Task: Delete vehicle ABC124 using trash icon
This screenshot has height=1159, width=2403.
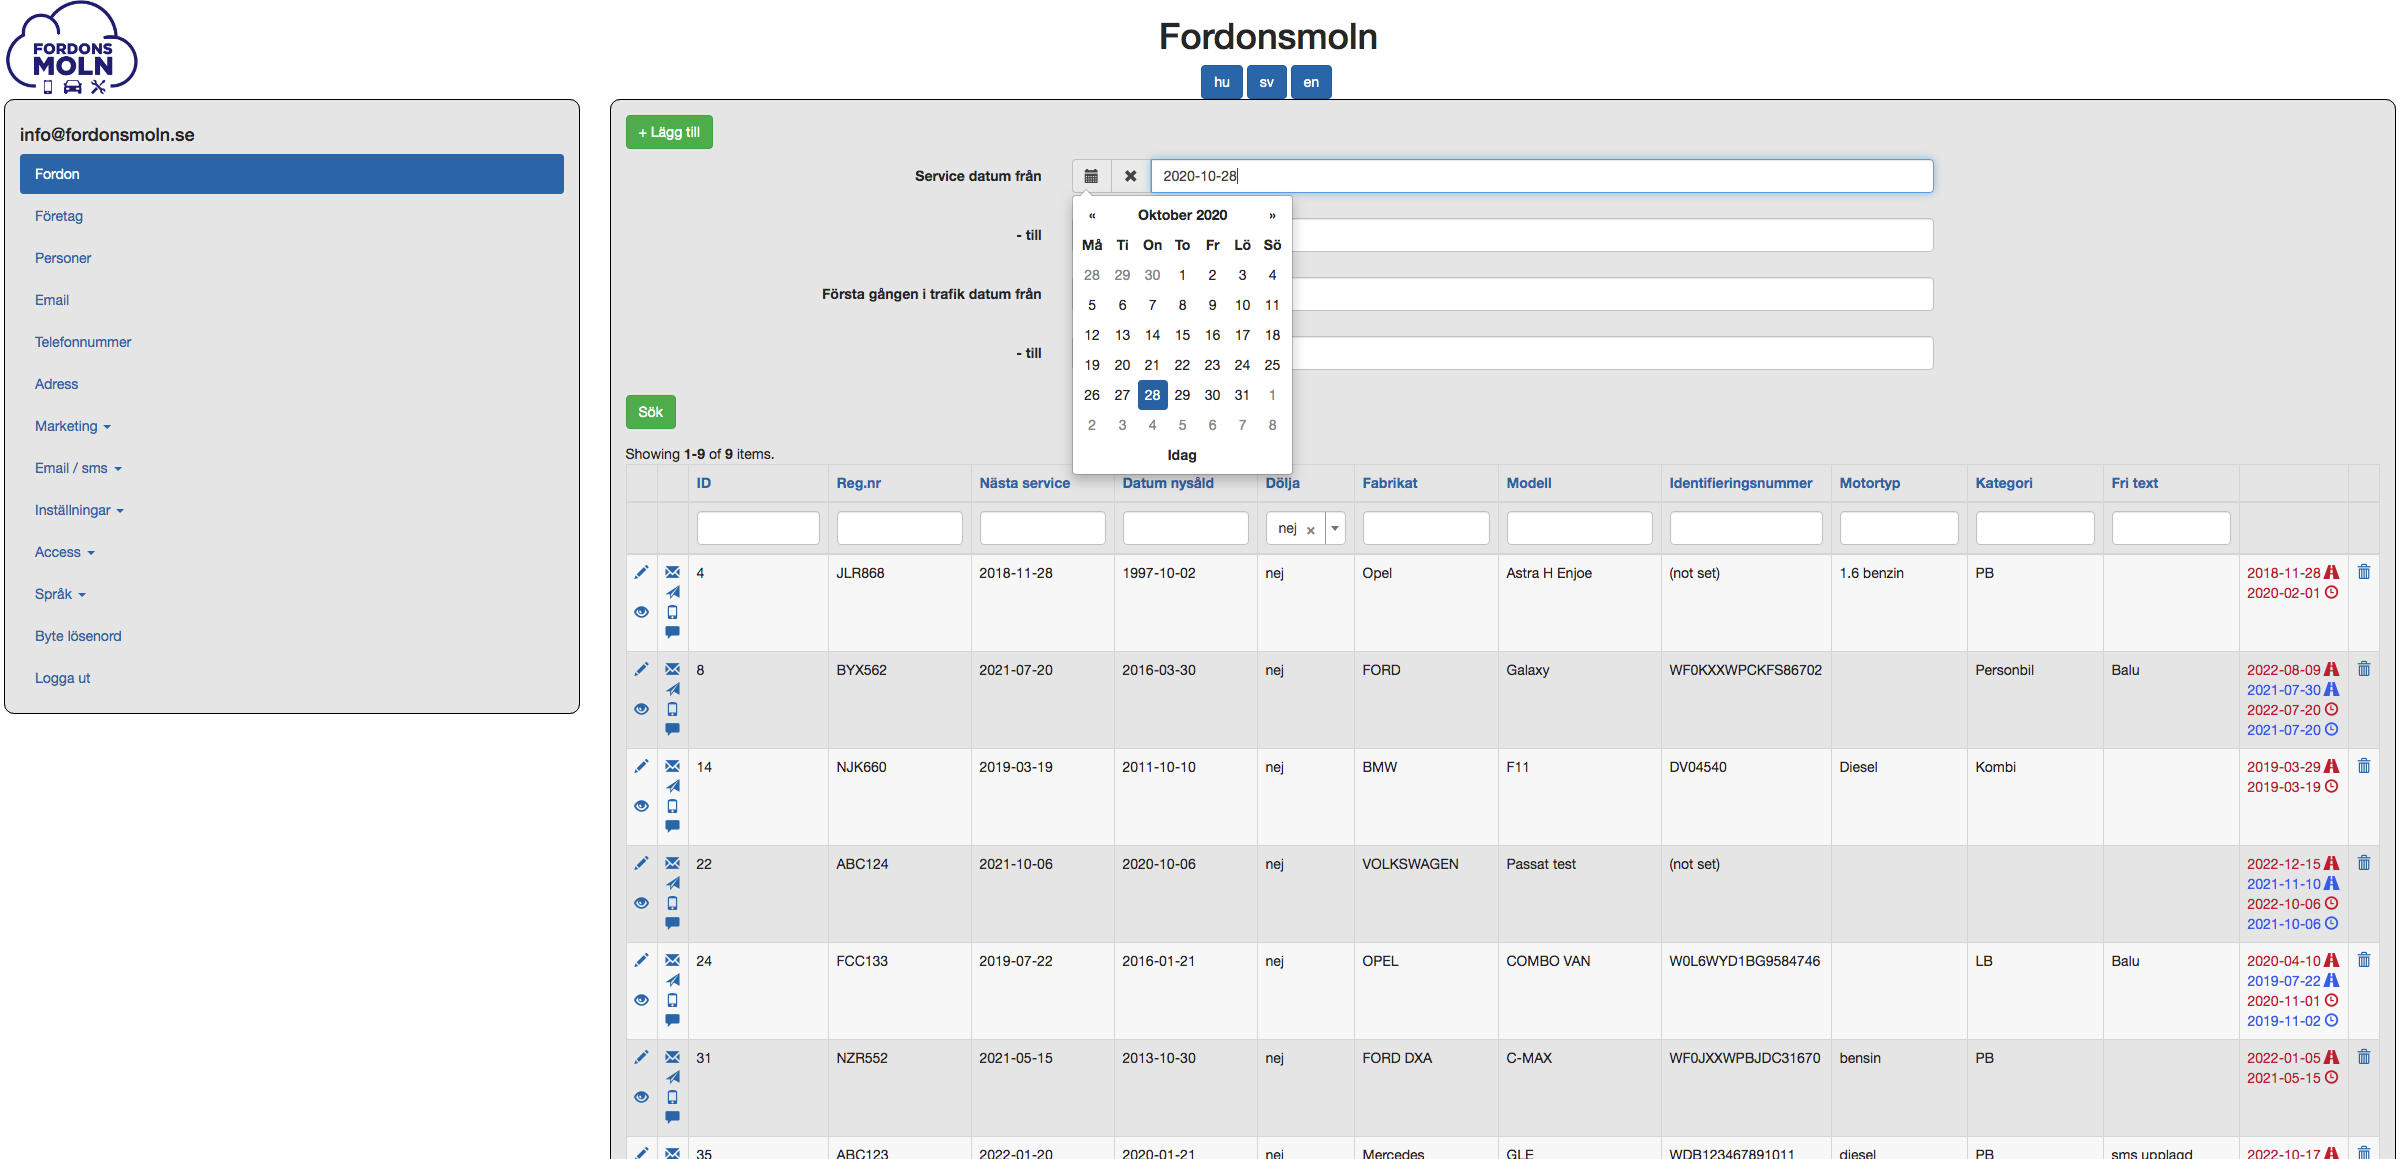Action: point(2364,863)
